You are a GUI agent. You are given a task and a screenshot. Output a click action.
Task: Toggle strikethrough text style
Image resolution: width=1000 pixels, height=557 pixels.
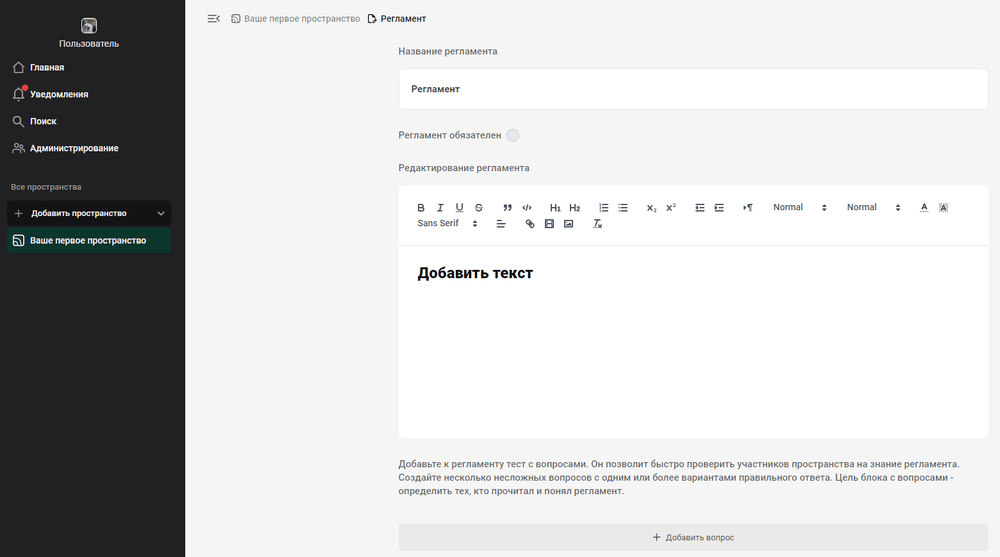(479, 207)
